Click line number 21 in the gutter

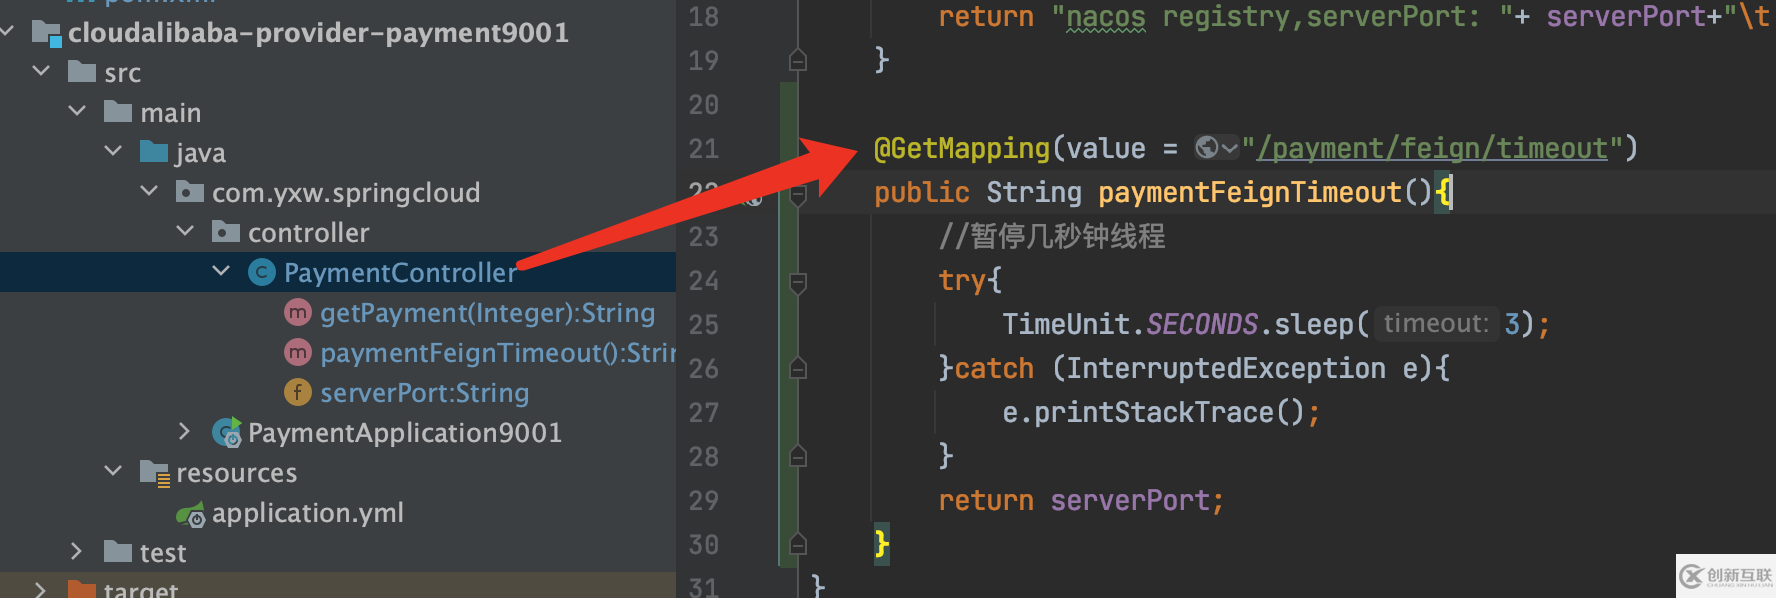coord(703,149)
